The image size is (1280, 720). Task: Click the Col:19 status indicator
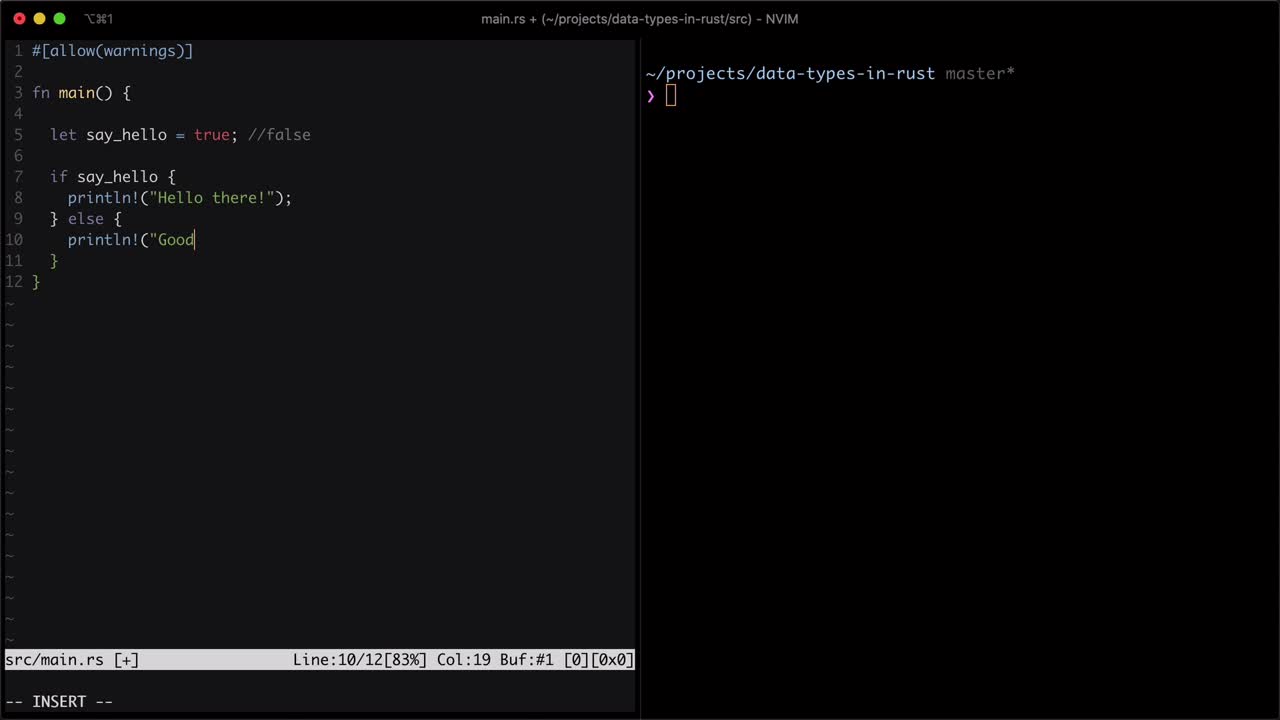(x=463, y=660)
